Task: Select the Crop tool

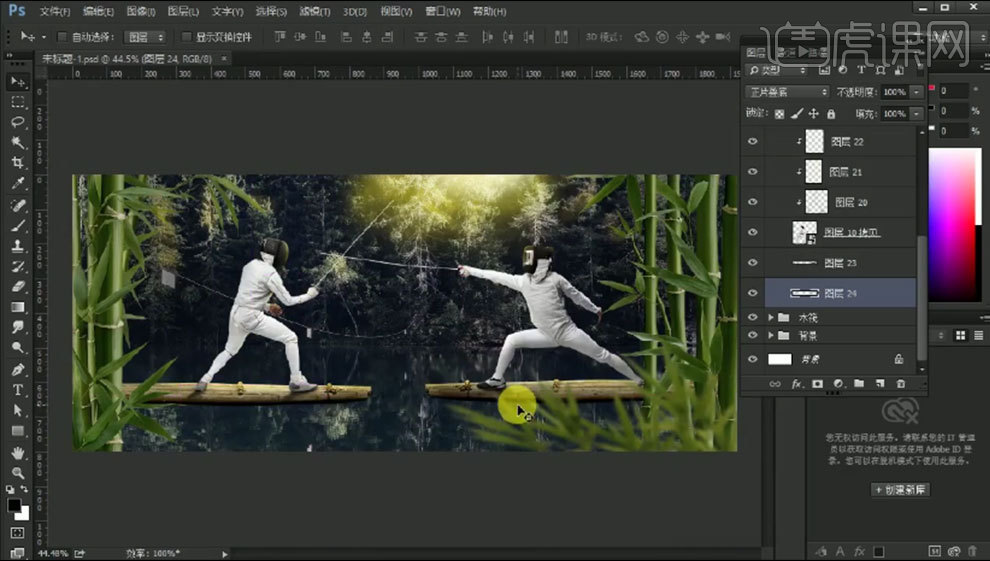Action: point(18,163)
